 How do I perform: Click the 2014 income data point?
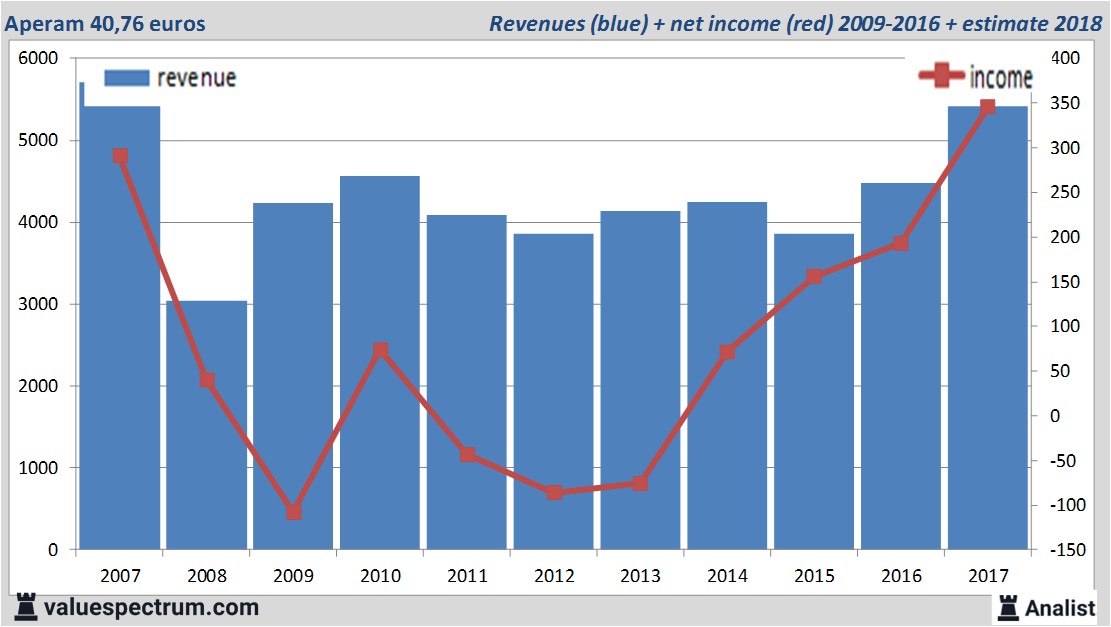point(727,352)
